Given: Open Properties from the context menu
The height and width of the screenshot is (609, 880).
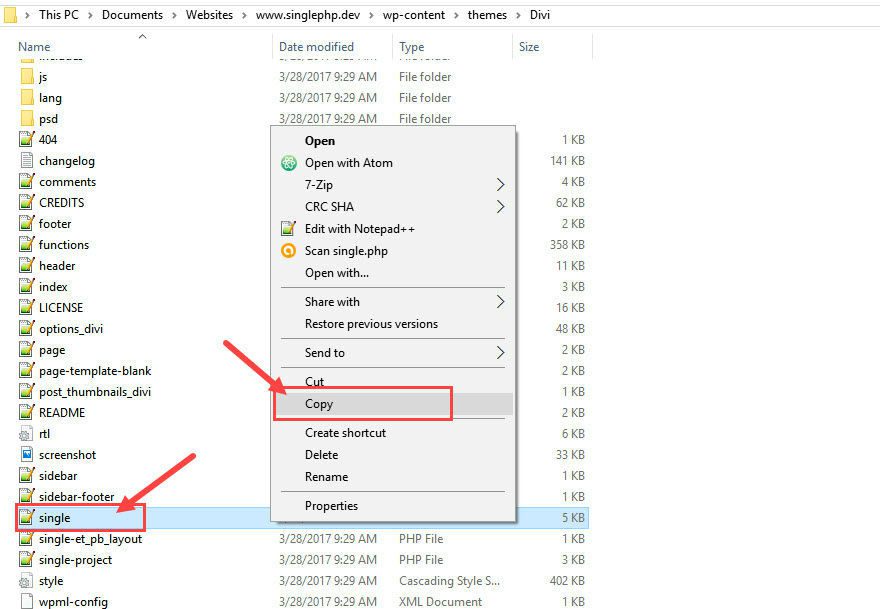Looking at the screenshot, I should [x=331, y=506].
